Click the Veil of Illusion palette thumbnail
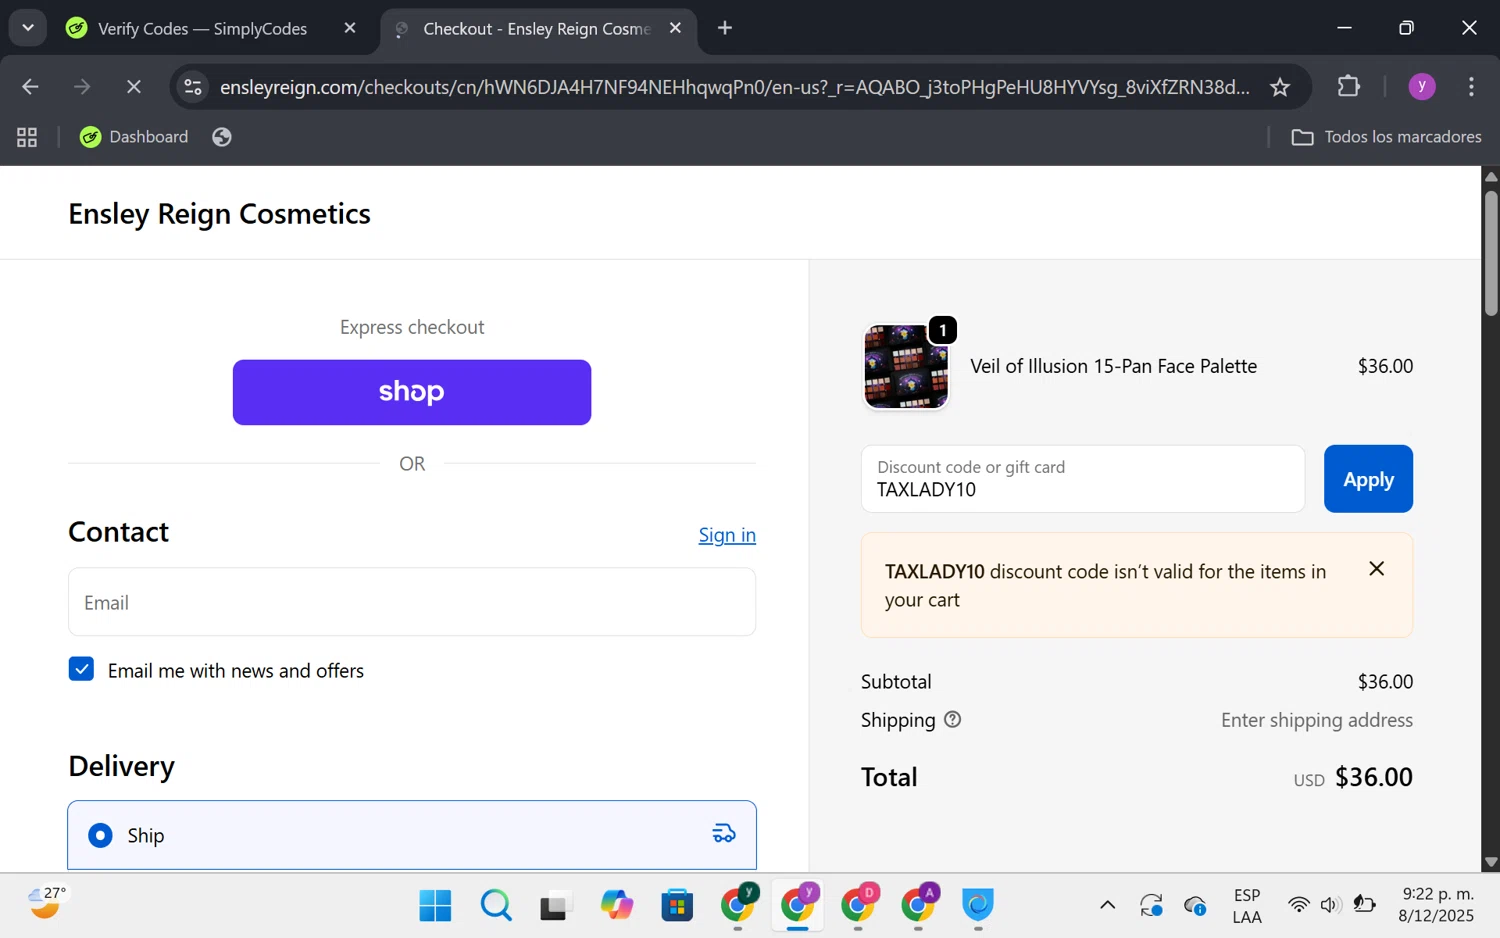 pos(906,367)
